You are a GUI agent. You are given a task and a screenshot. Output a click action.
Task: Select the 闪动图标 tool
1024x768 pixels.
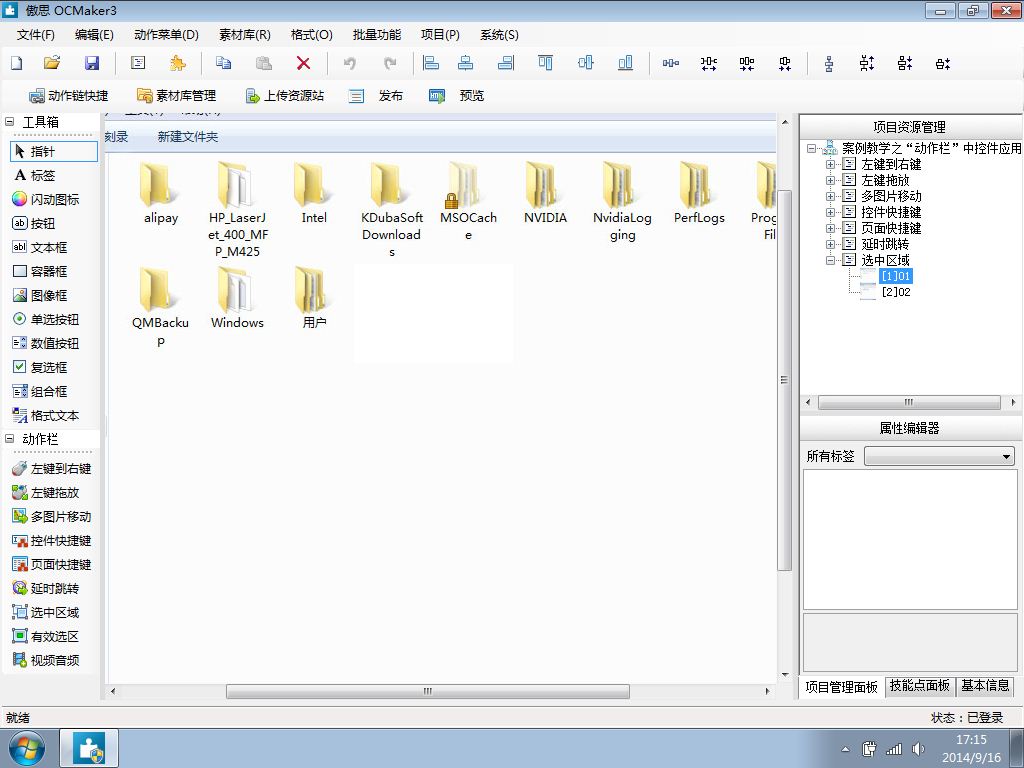pyautogui.click(x=46, y=199)
